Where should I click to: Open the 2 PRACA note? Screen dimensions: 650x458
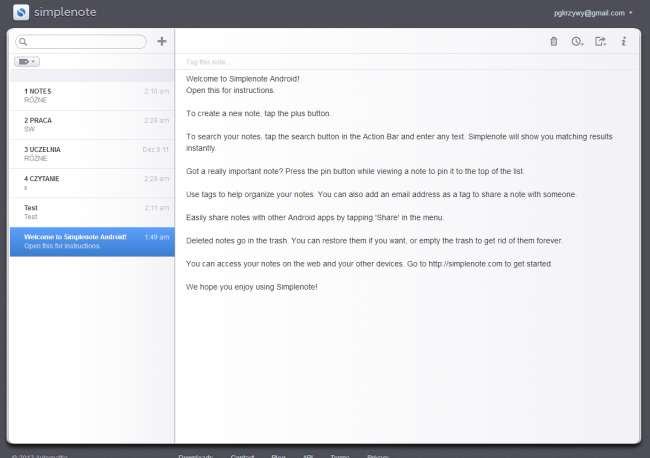tap(92, 125)
